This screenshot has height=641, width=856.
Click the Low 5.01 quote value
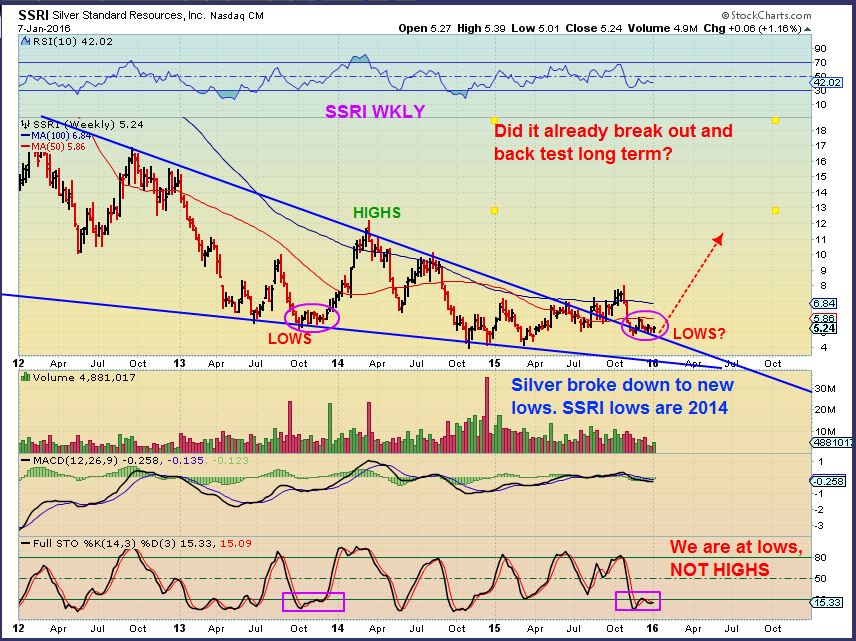tap(535, 28)
